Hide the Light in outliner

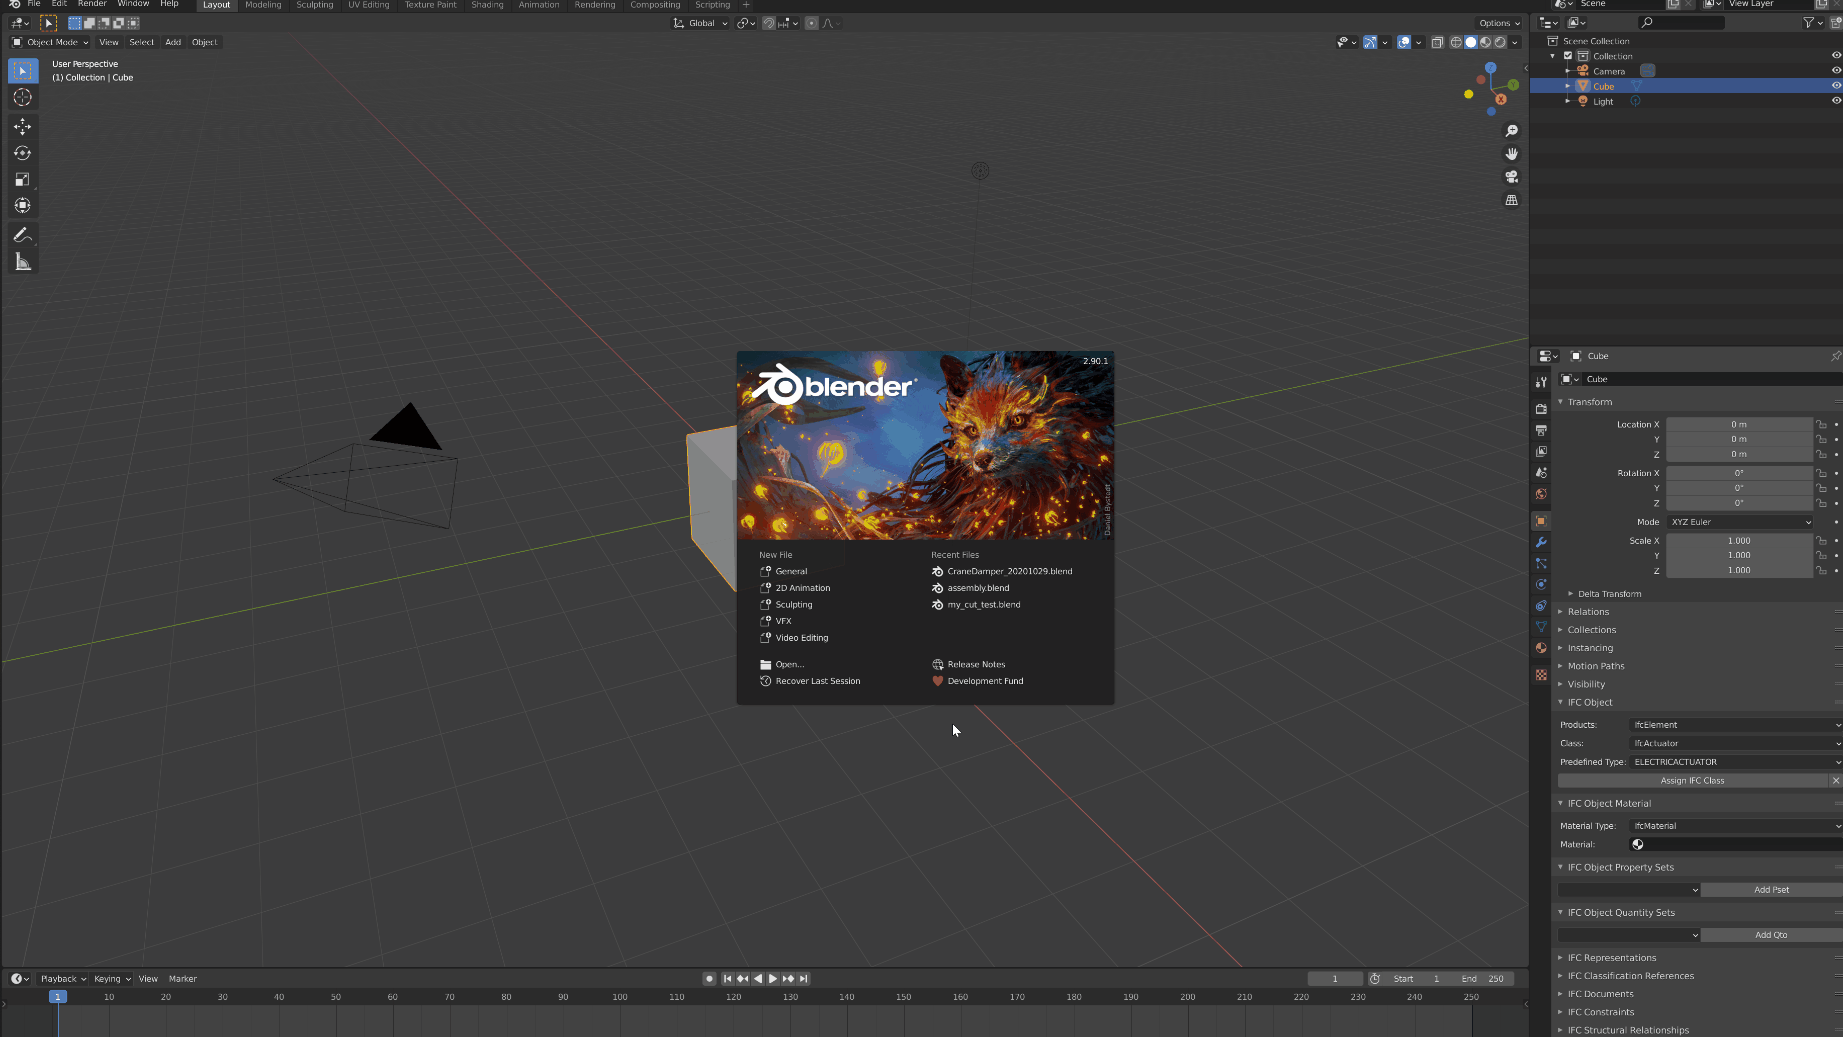1836,101
